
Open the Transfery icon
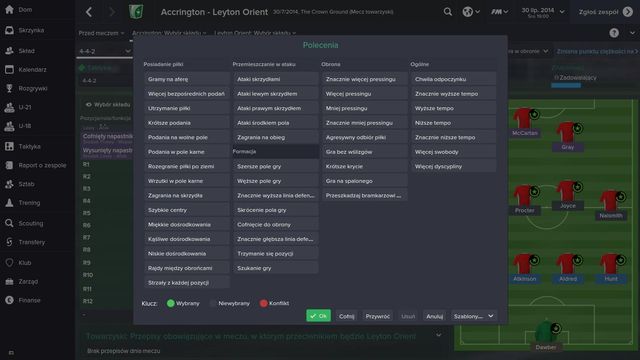click(9, 242)
